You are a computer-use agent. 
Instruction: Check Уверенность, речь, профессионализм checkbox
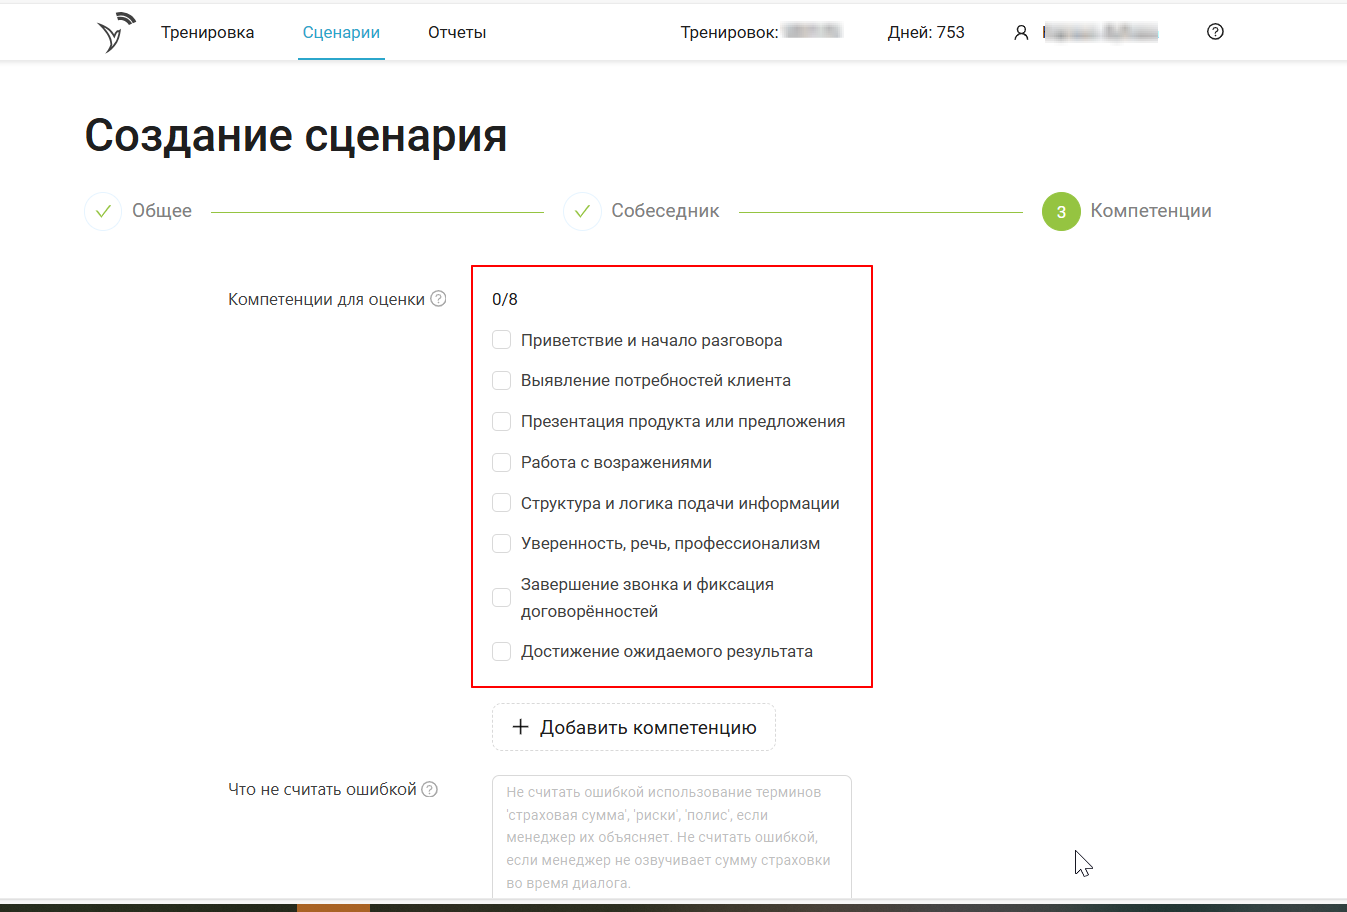click(502, 543)
